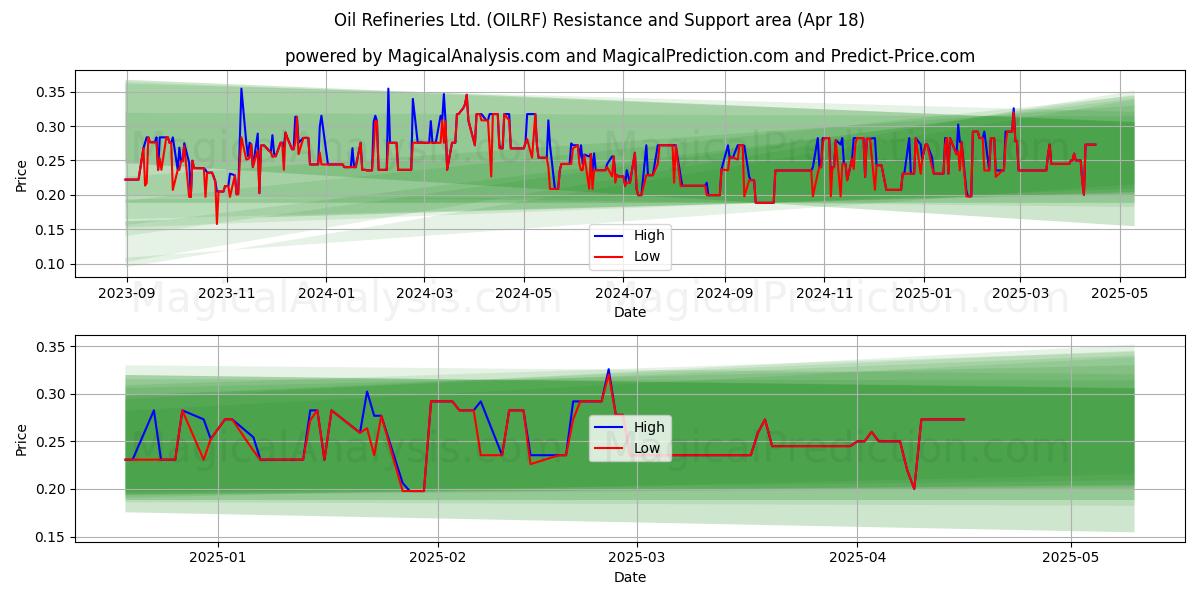The height and width of the screenshot is (600, 1200).
Task: Click the '2024-09' tick on the top chart
Action: click(725, 293)
